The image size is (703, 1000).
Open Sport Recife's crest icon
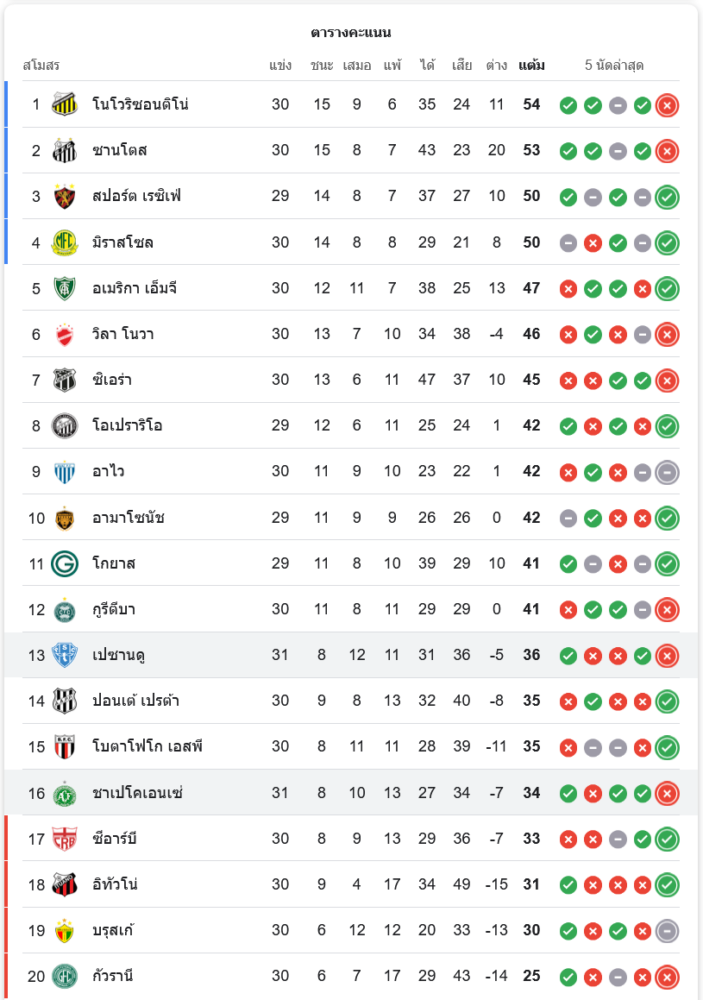tap(65, 196)
